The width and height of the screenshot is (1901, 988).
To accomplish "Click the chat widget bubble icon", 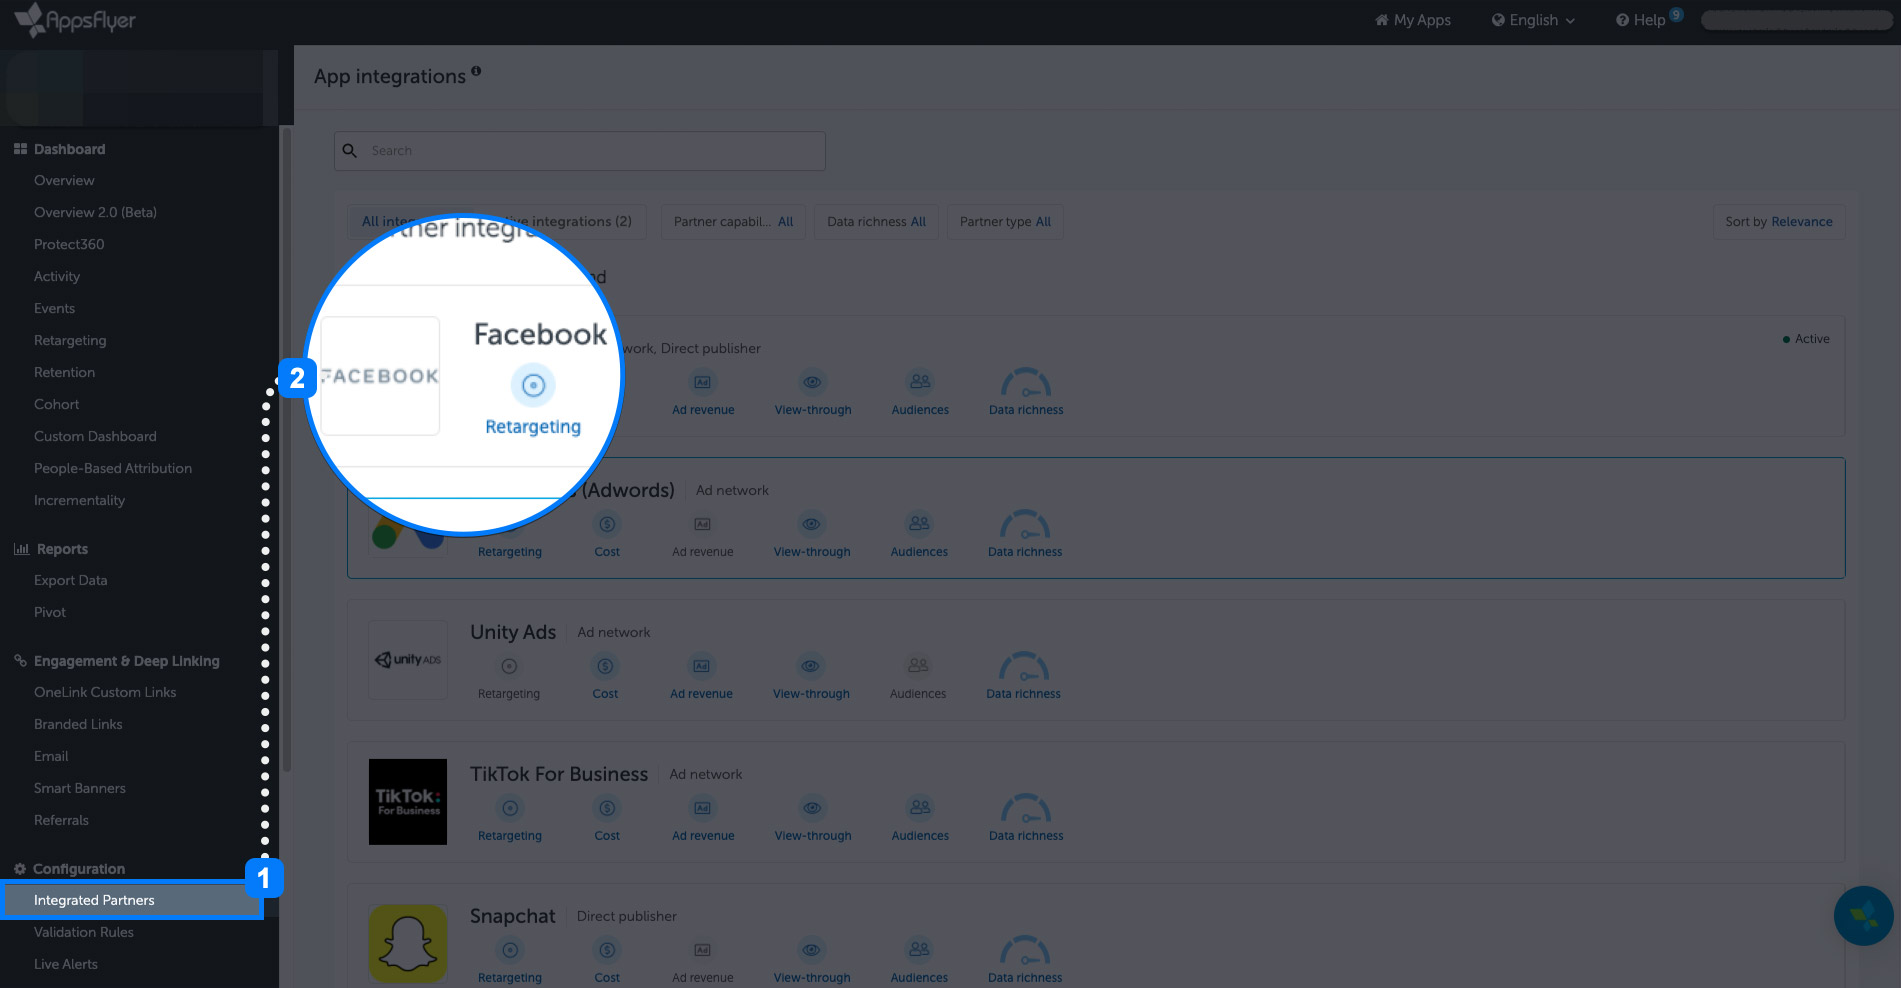I will [x=1864, y=915].
